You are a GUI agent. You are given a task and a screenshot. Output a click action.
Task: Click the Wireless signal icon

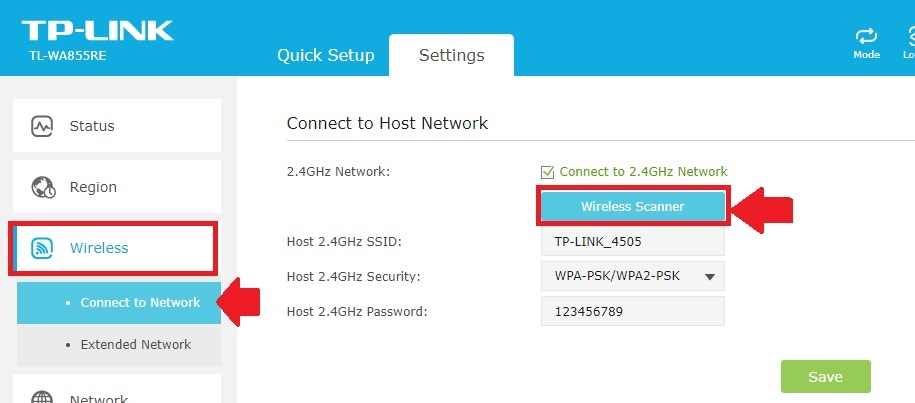(x=42, y=248)
